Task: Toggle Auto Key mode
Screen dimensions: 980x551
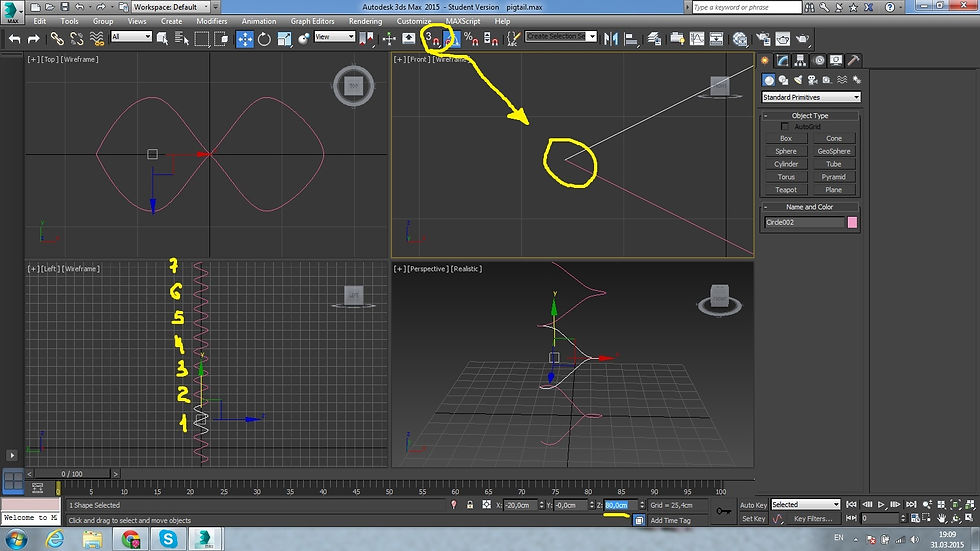Action: [x=752, y=505]
